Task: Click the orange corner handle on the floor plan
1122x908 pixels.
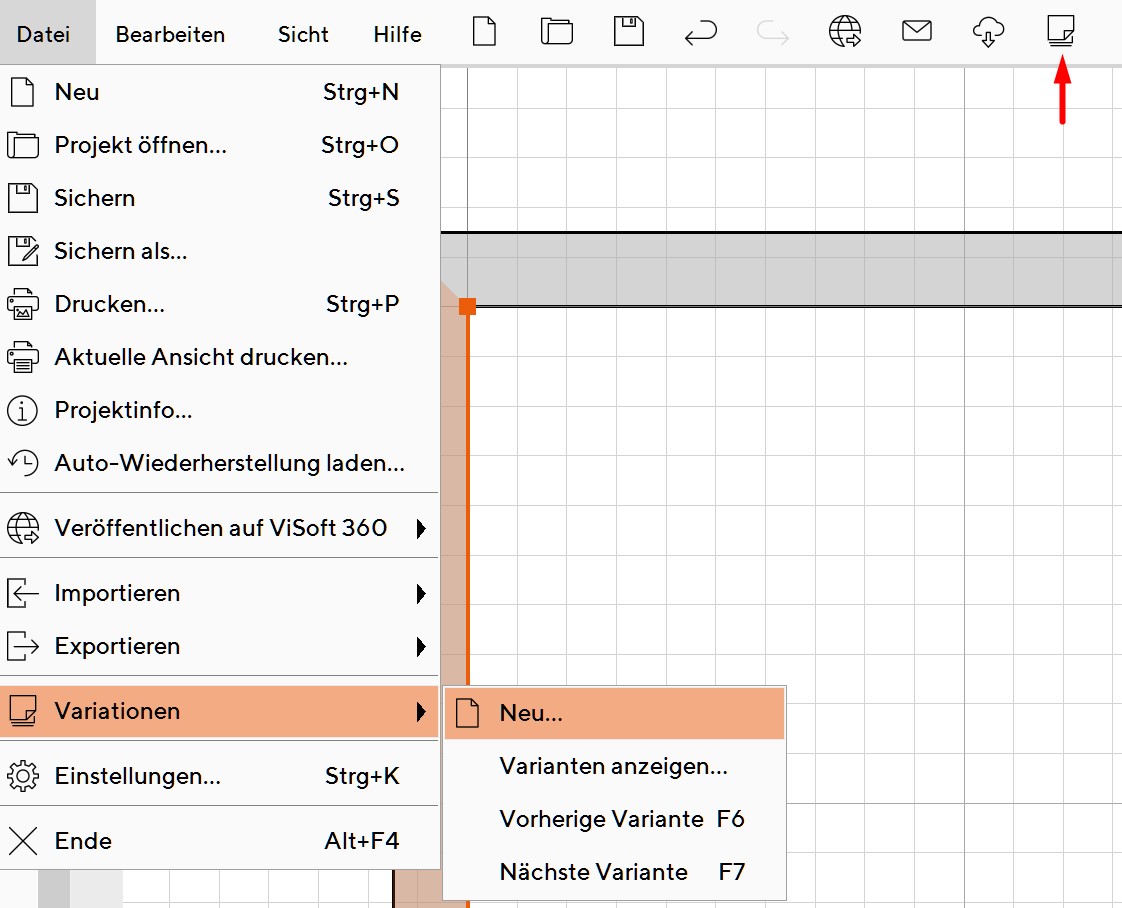Action: [x=468, y=307]
